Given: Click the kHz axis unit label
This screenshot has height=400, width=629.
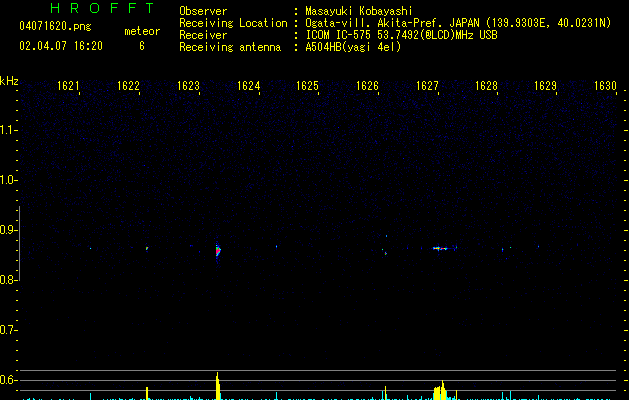Looking at the screenshot, I should coord(9,81).
